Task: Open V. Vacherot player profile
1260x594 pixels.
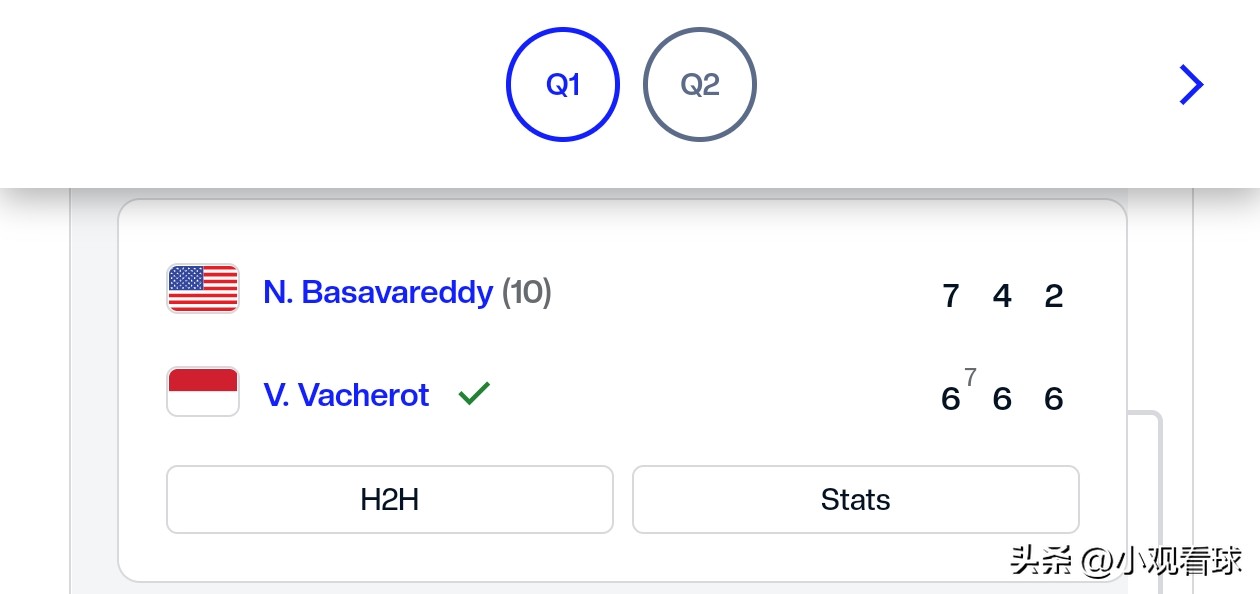Action: (346, 395)
